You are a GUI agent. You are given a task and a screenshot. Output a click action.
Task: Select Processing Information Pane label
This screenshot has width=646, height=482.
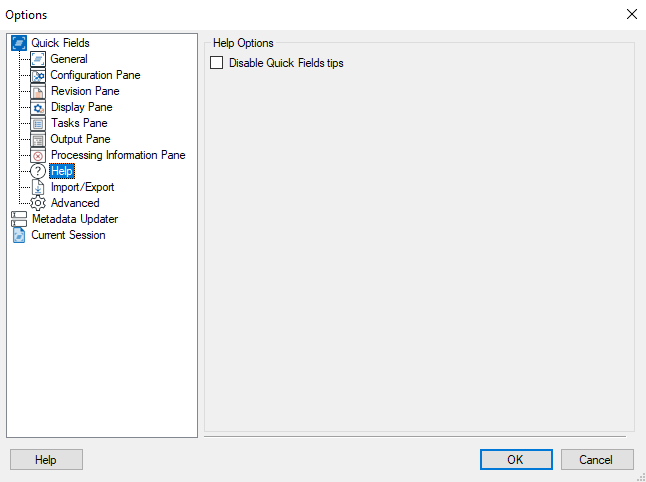click(118, 155)
